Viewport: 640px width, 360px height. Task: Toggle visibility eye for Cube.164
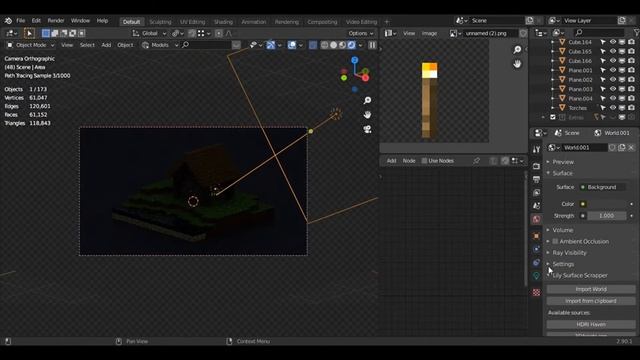(613, 42)
